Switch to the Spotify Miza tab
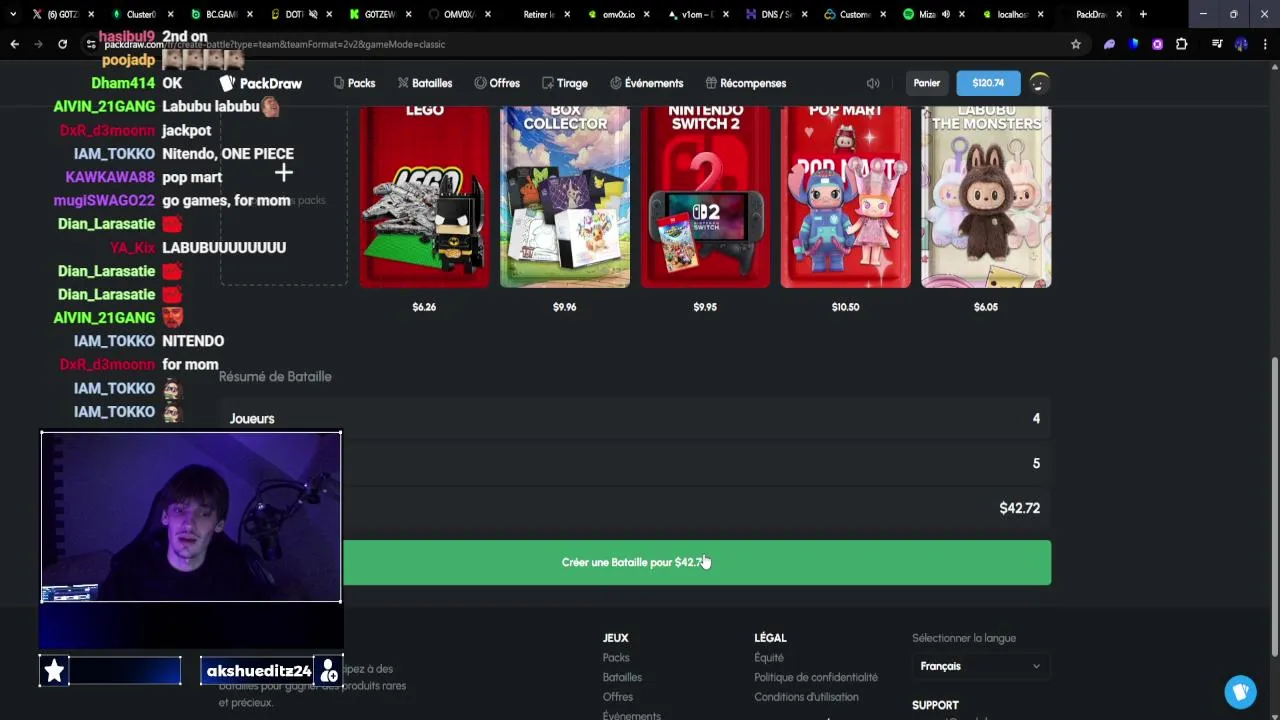The width and height of the screenshot is (1280, 720). tap(934, 14)
